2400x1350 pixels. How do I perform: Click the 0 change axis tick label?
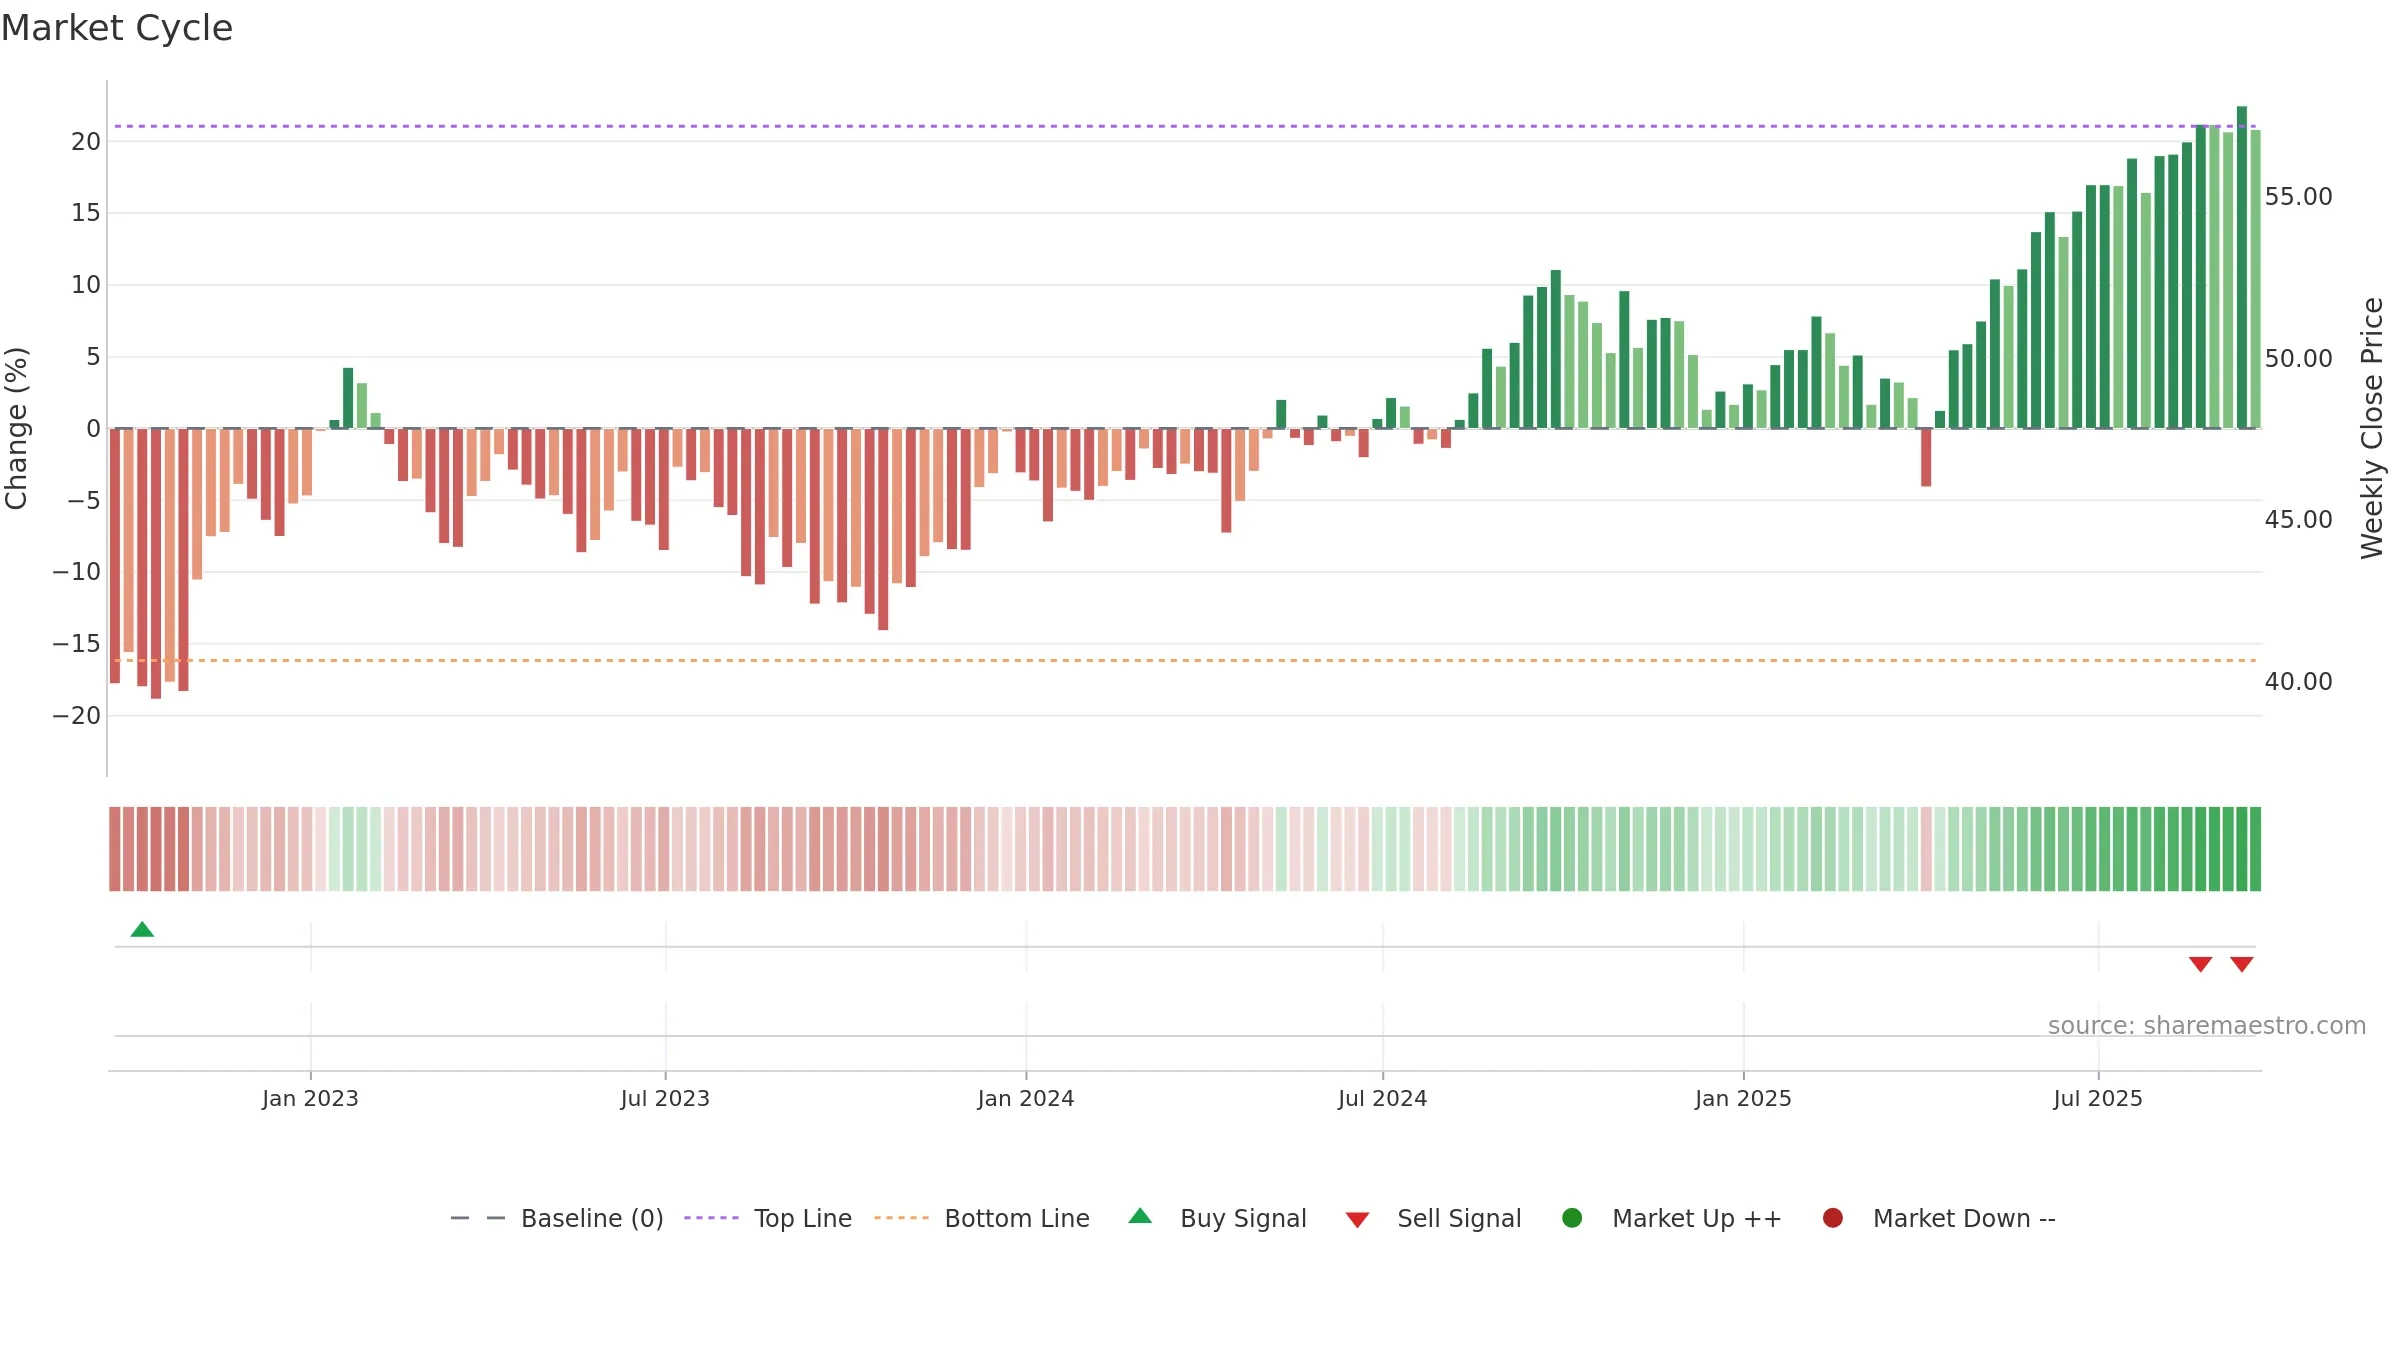(x=94, y=429)
